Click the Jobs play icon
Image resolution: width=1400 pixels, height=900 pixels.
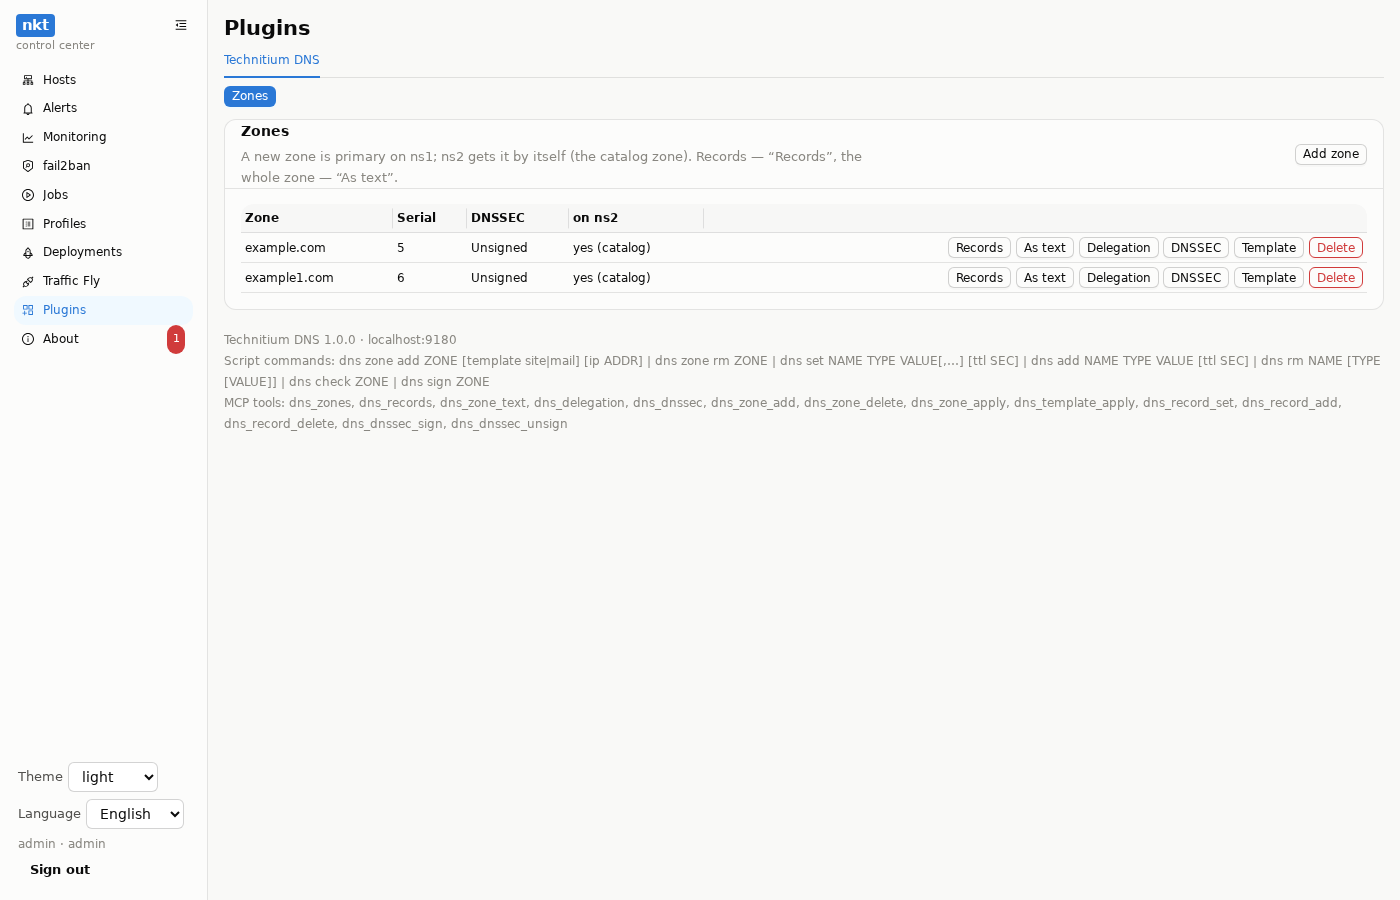(28, 195)
